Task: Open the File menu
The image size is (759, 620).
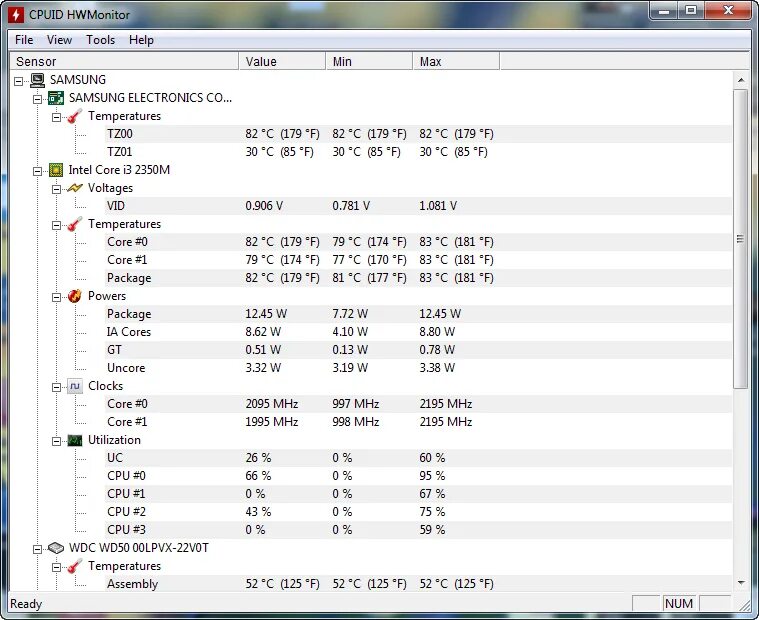Action: (24, 40)
